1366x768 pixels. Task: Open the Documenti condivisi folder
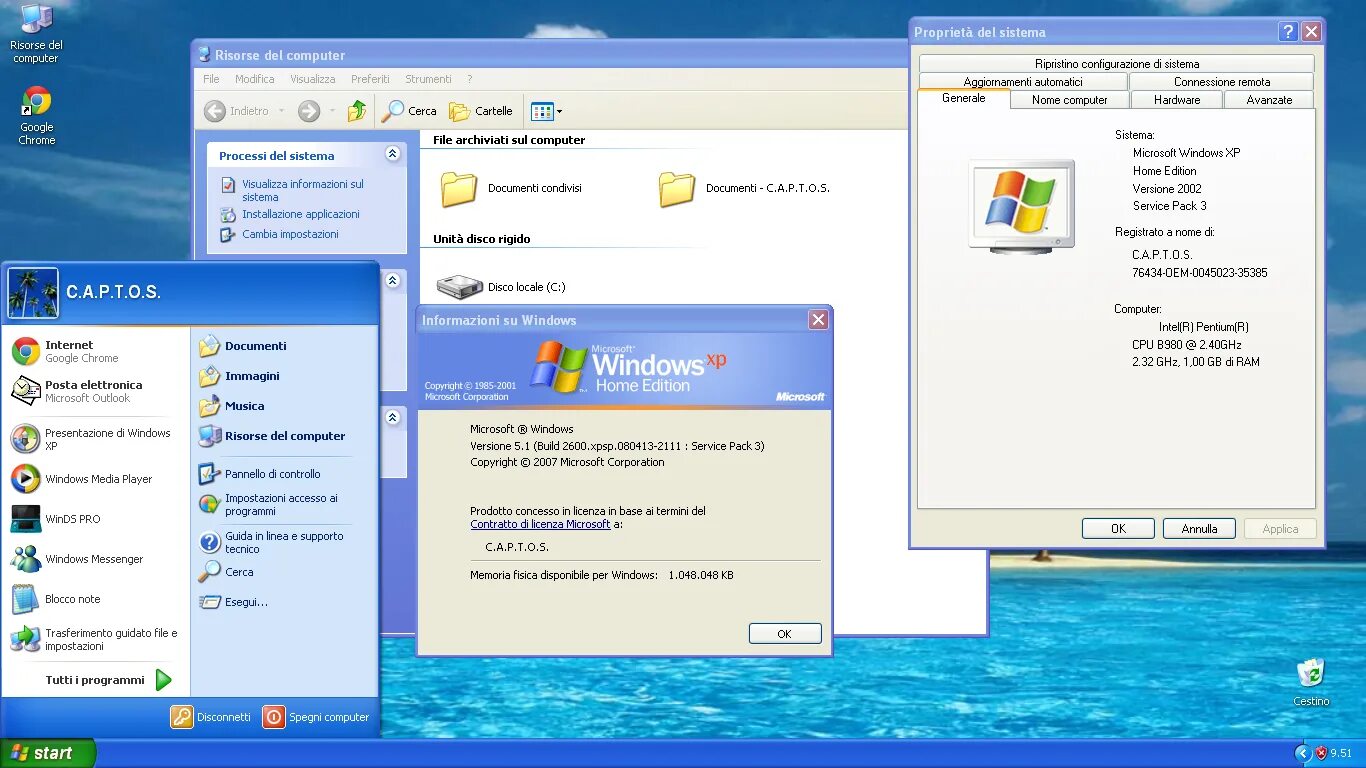(511, 188)
